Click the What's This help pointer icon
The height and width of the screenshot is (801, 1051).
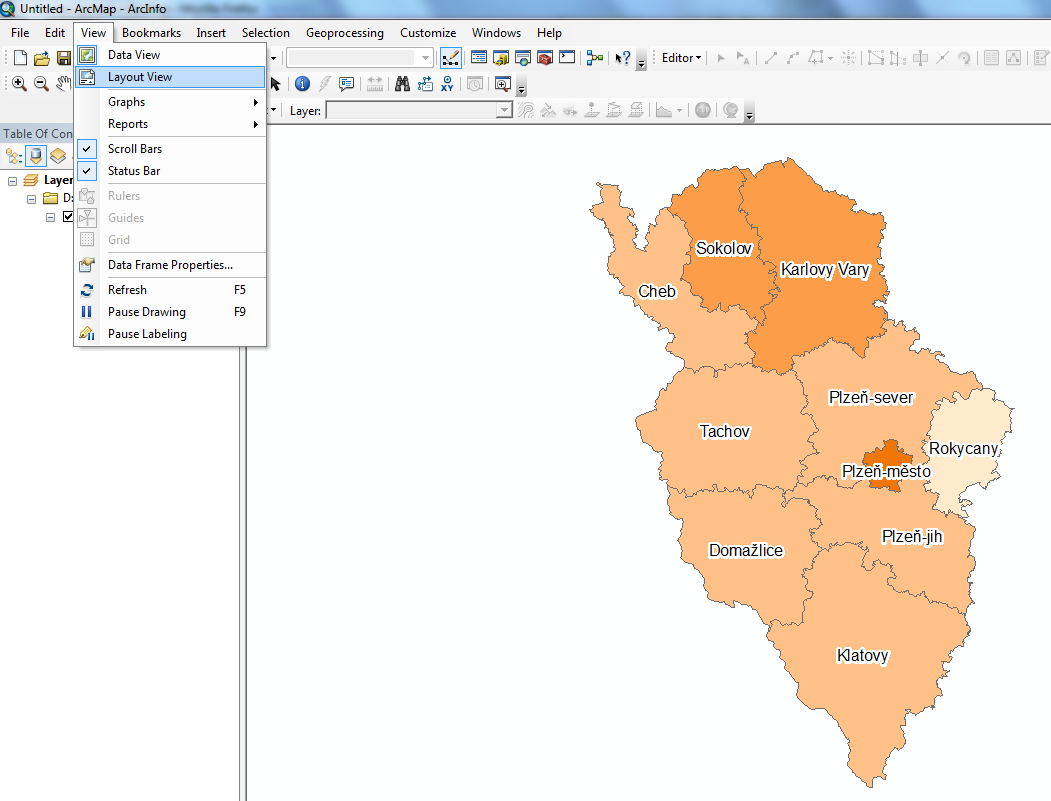pyautogui.click(x=623, y=58)
